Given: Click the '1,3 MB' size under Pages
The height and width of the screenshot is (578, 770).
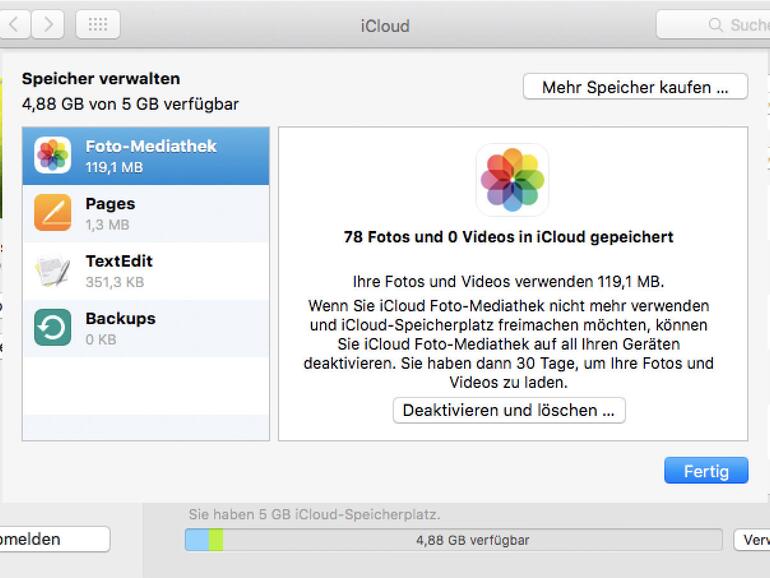Looking at the screenshot, I should click(107, 225).
